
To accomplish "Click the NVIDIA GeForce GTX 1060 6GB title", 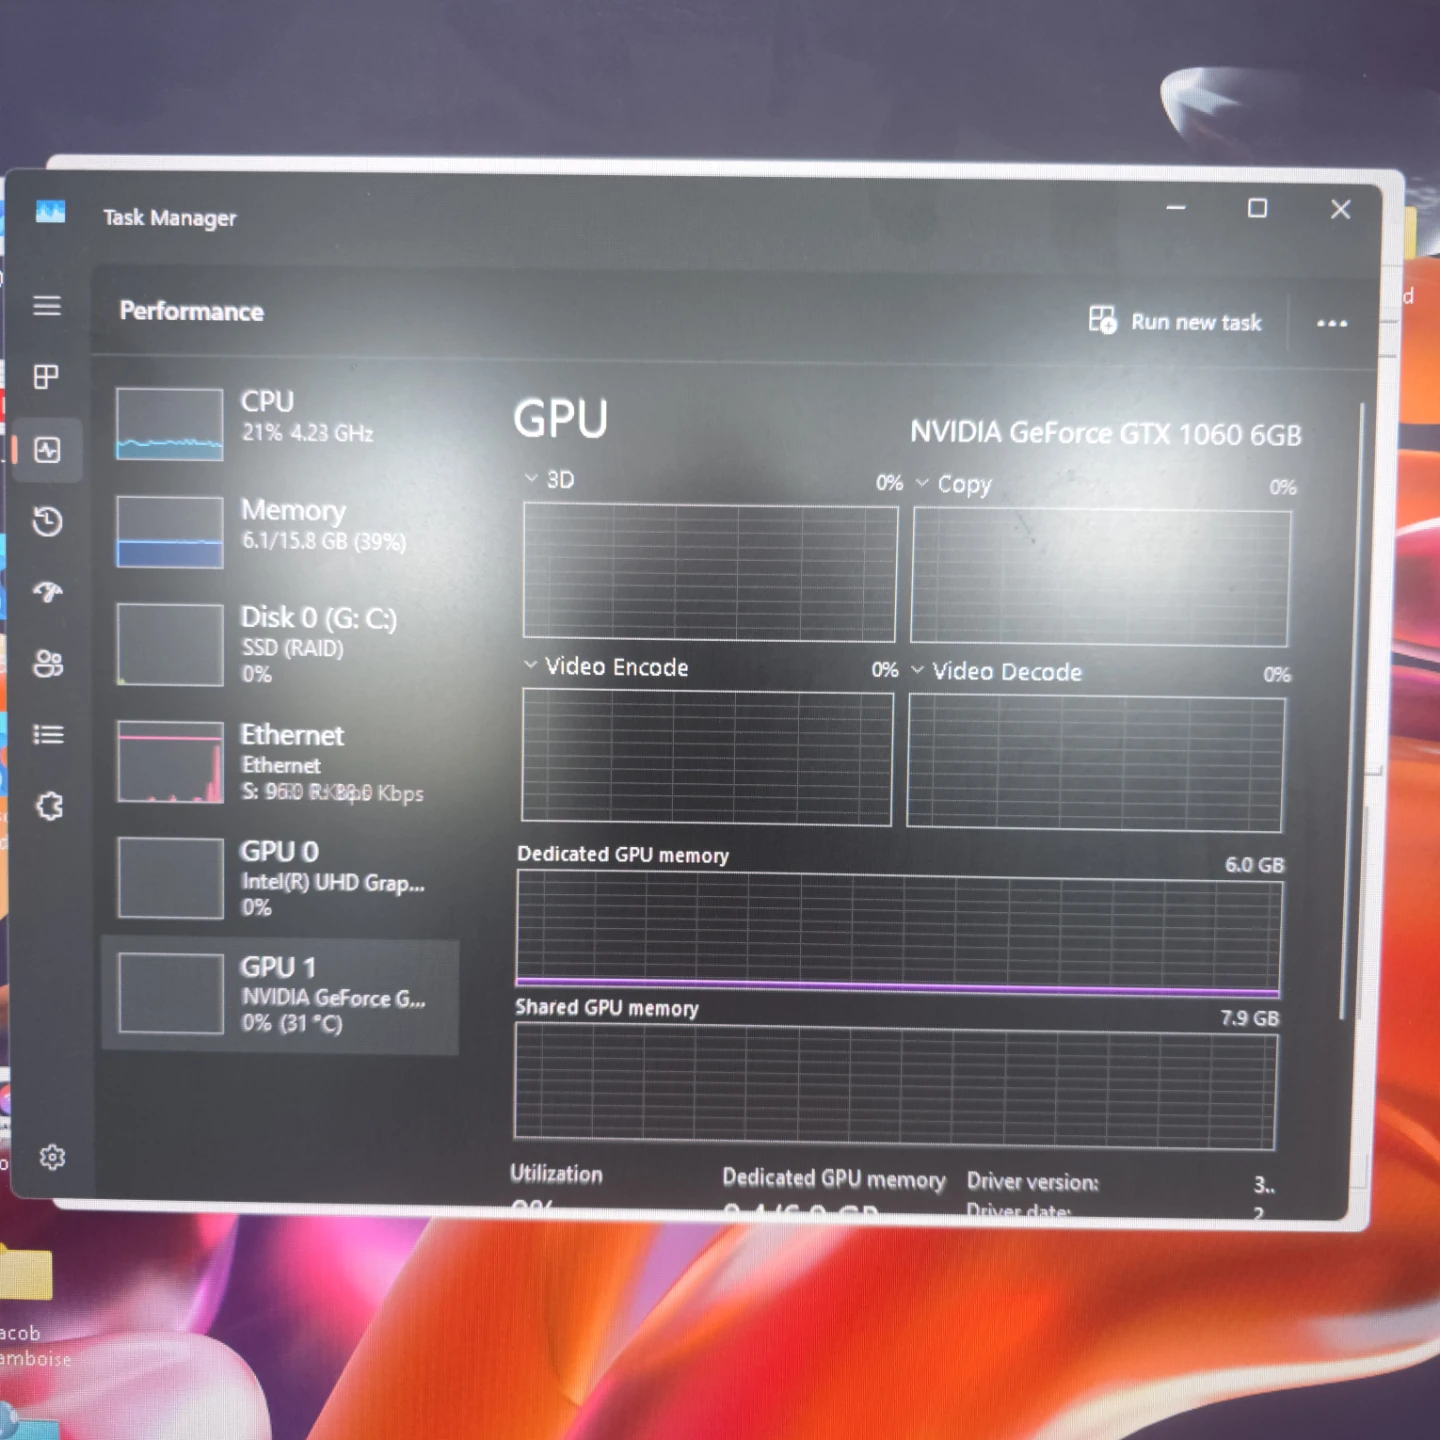I will point(1106,433).
